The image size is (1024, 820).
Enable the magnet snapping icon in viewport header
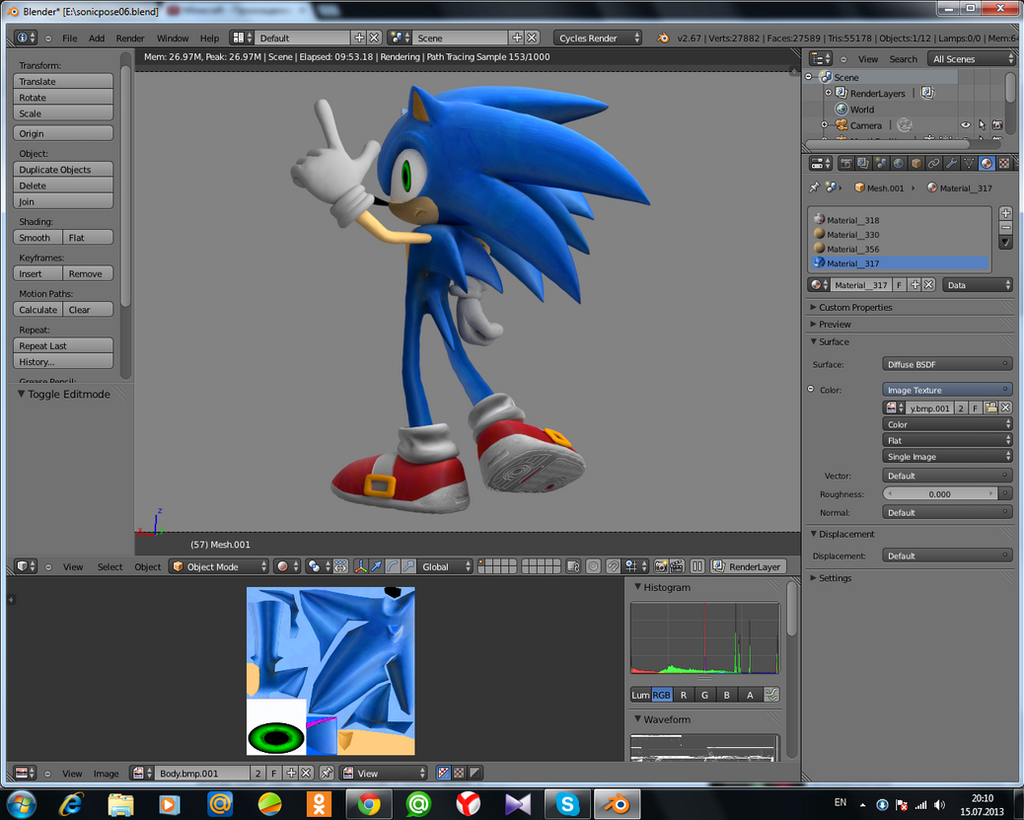(613, 566)
